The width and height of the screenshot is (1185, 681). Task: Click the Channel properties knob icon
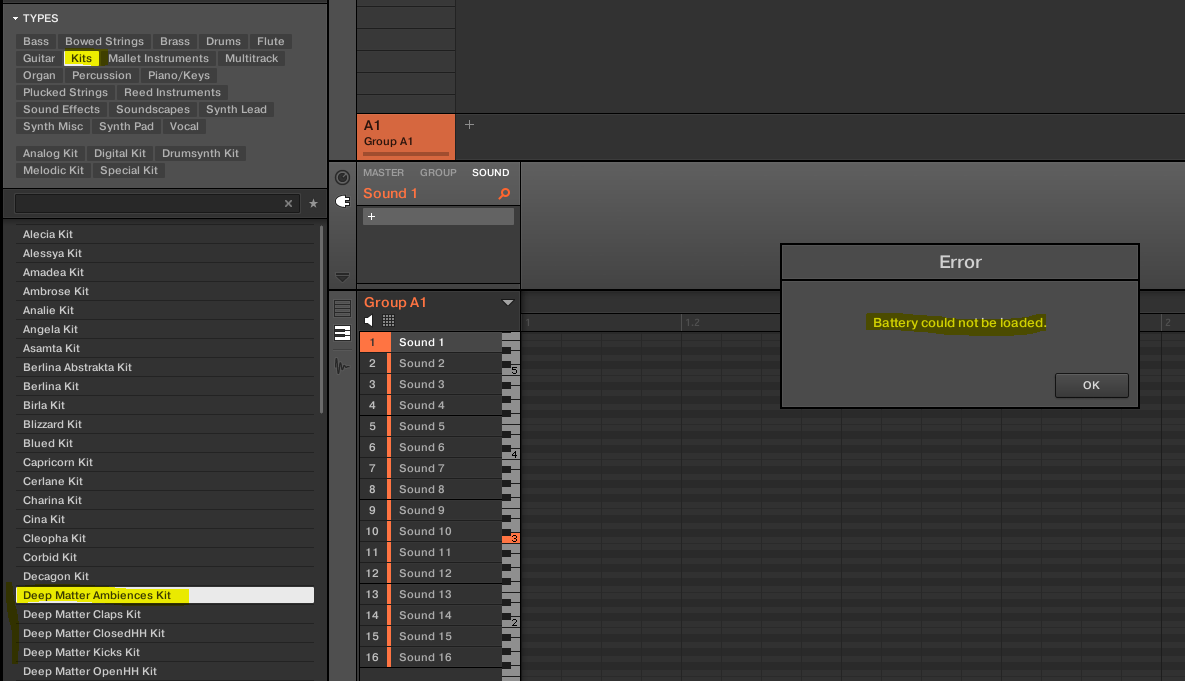click(342, 177)
